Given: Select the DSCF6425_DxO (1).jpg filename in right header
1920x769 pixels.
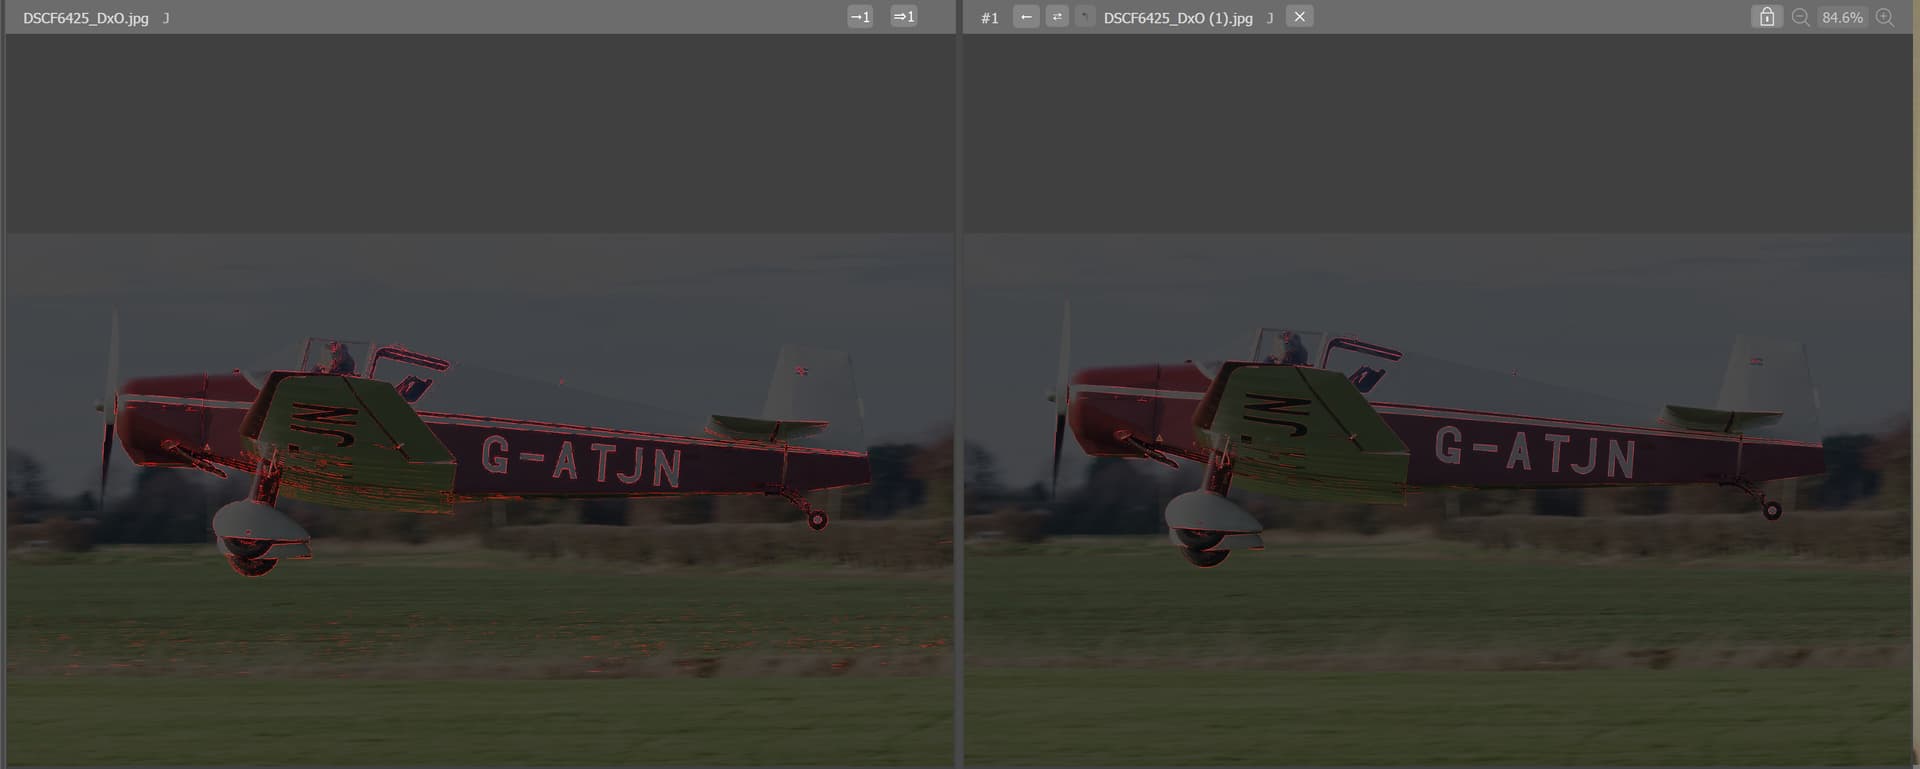Looking at the screenshot, I should tap(1177, 18).
